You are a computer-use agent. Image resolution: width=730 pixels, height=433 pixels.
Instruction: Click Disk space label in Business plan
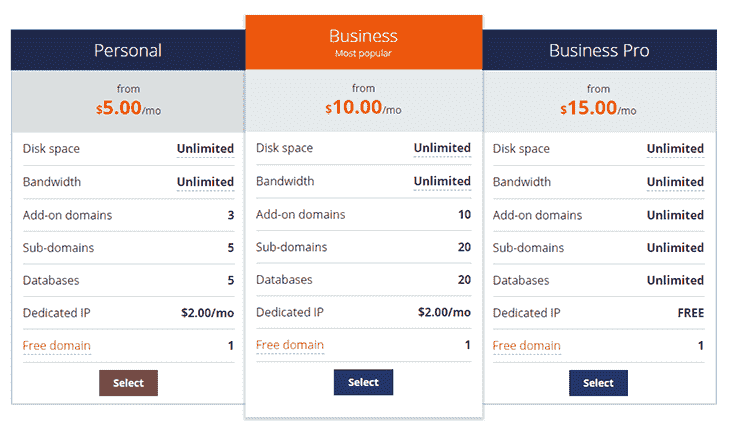point(284,148)
